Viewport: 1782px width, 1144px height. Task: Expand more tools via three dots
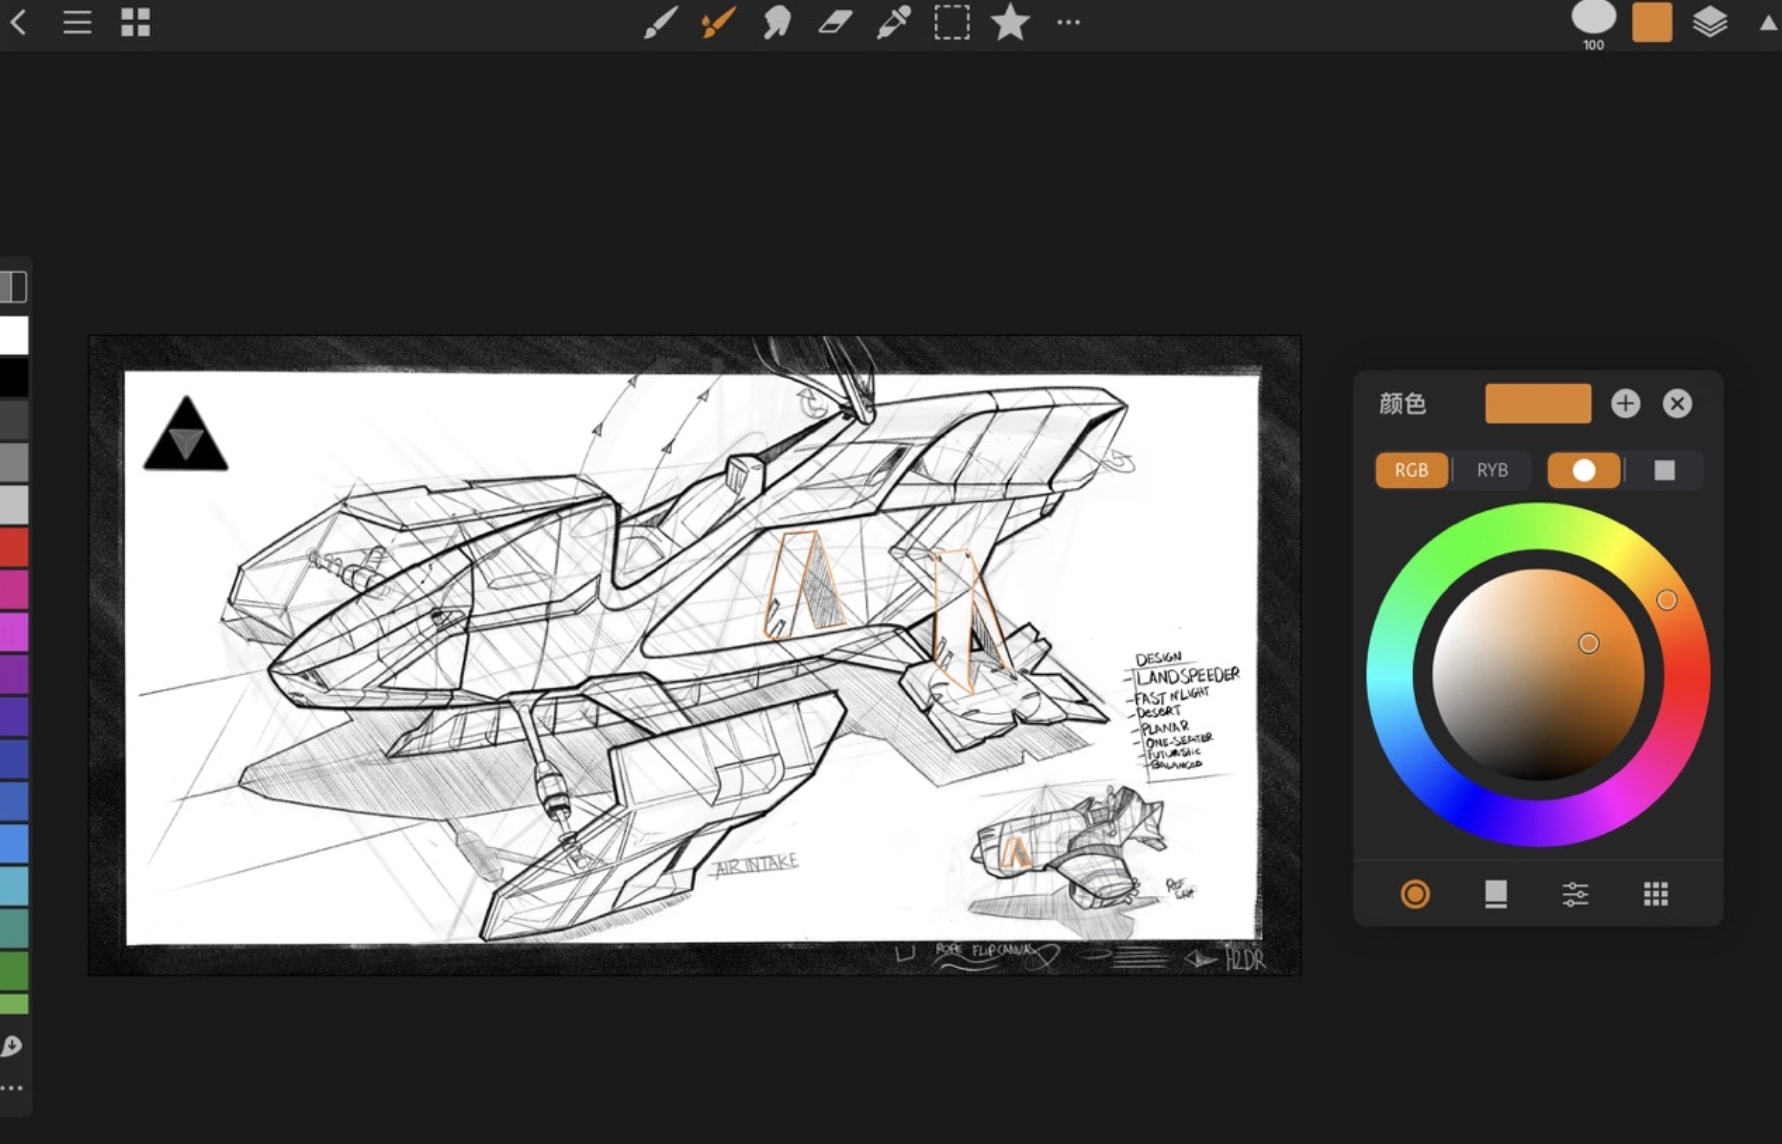point(1068,22)
